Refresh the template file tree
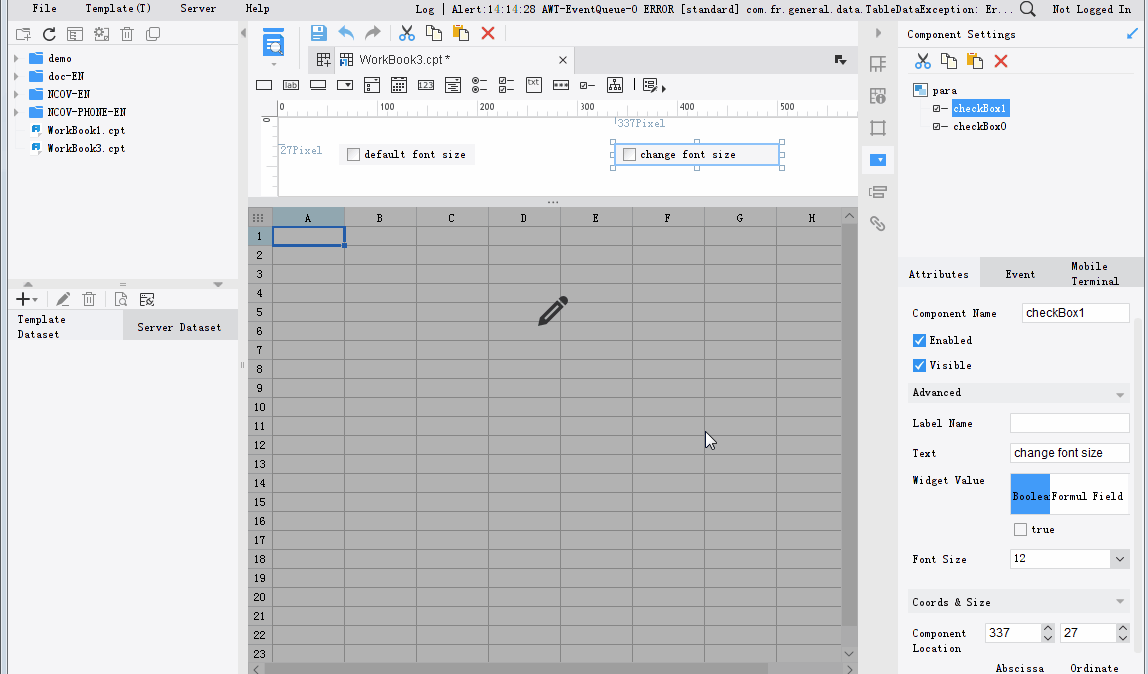 [48, 32]
